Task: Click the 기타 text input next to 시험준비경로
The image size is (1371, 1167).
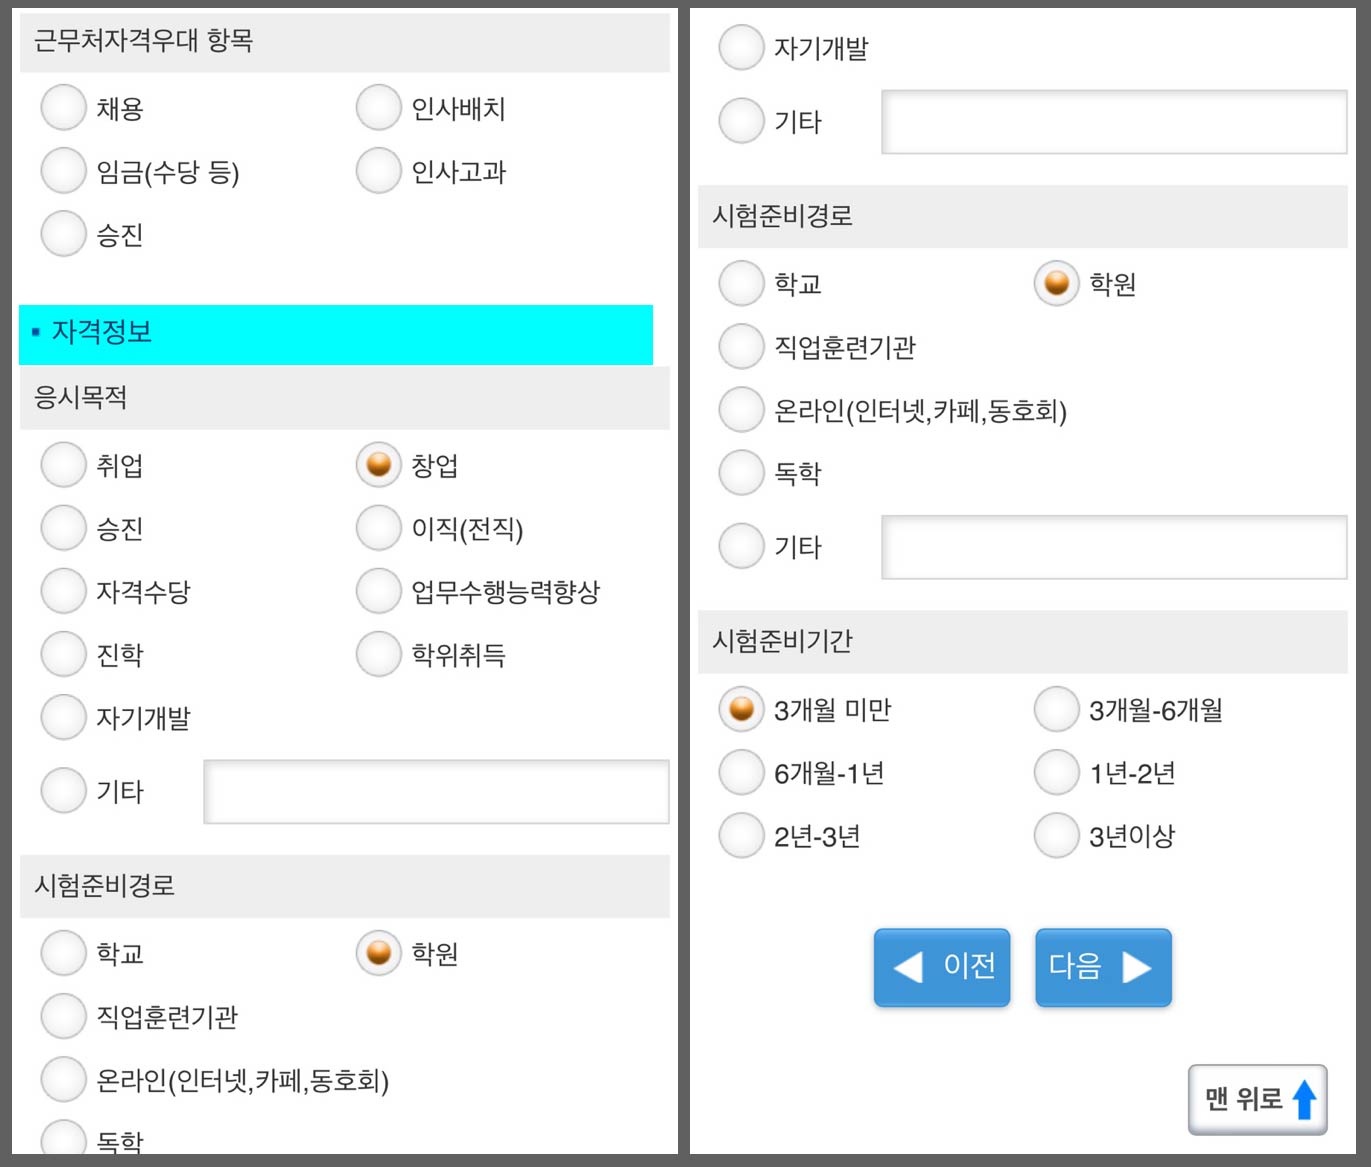Action: coord(1115,547)
